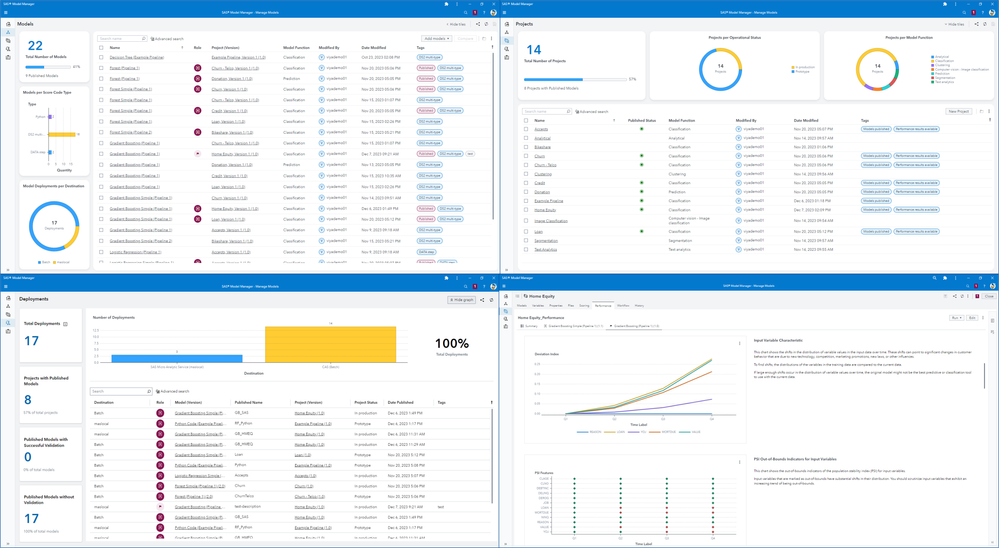Screen dimensions: 999x548
Task: Click the In production legend swatch
Action: [x=792, y=66]
